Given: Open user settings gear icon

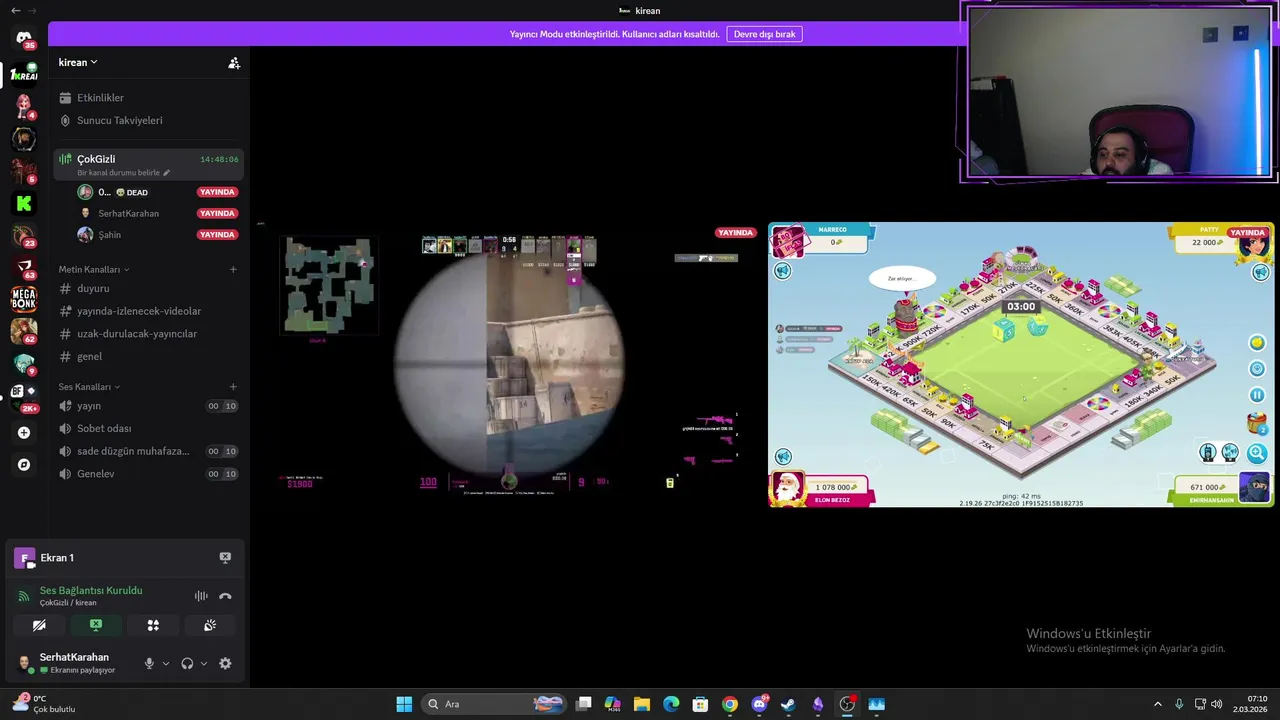Looking at the screenshot, I should 225,663.
